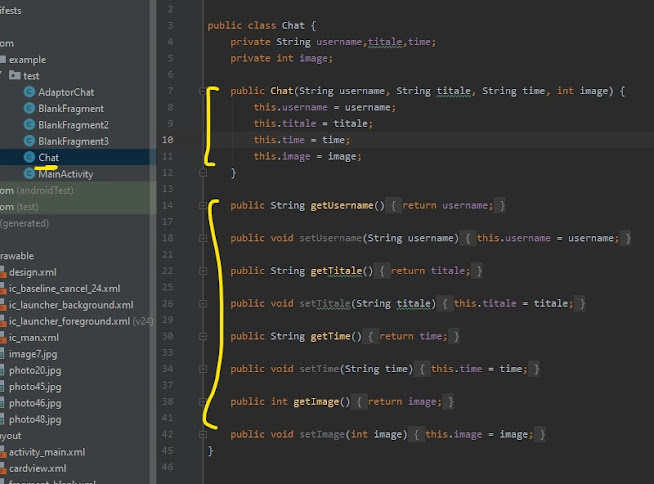Select the Chat class in project tree

coord(48,158)
